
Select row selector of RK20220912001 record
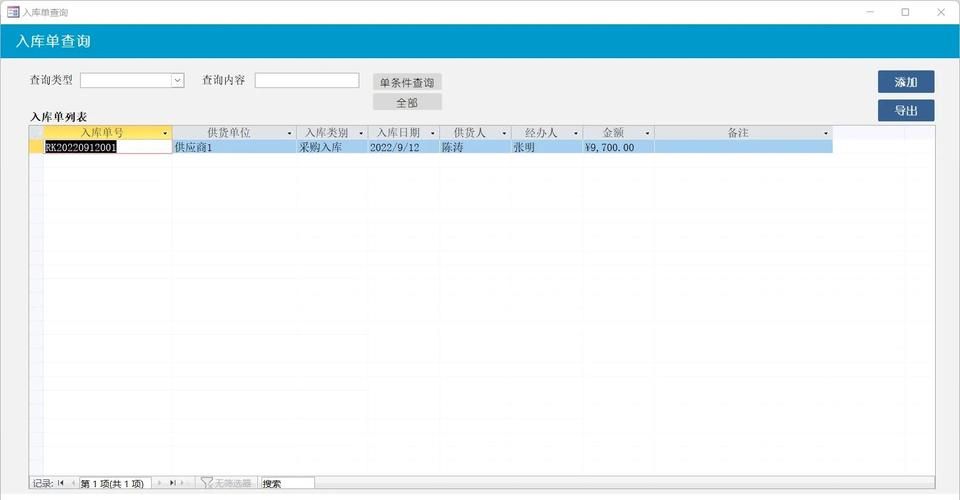pyautogui.click(x=36, y=147)
